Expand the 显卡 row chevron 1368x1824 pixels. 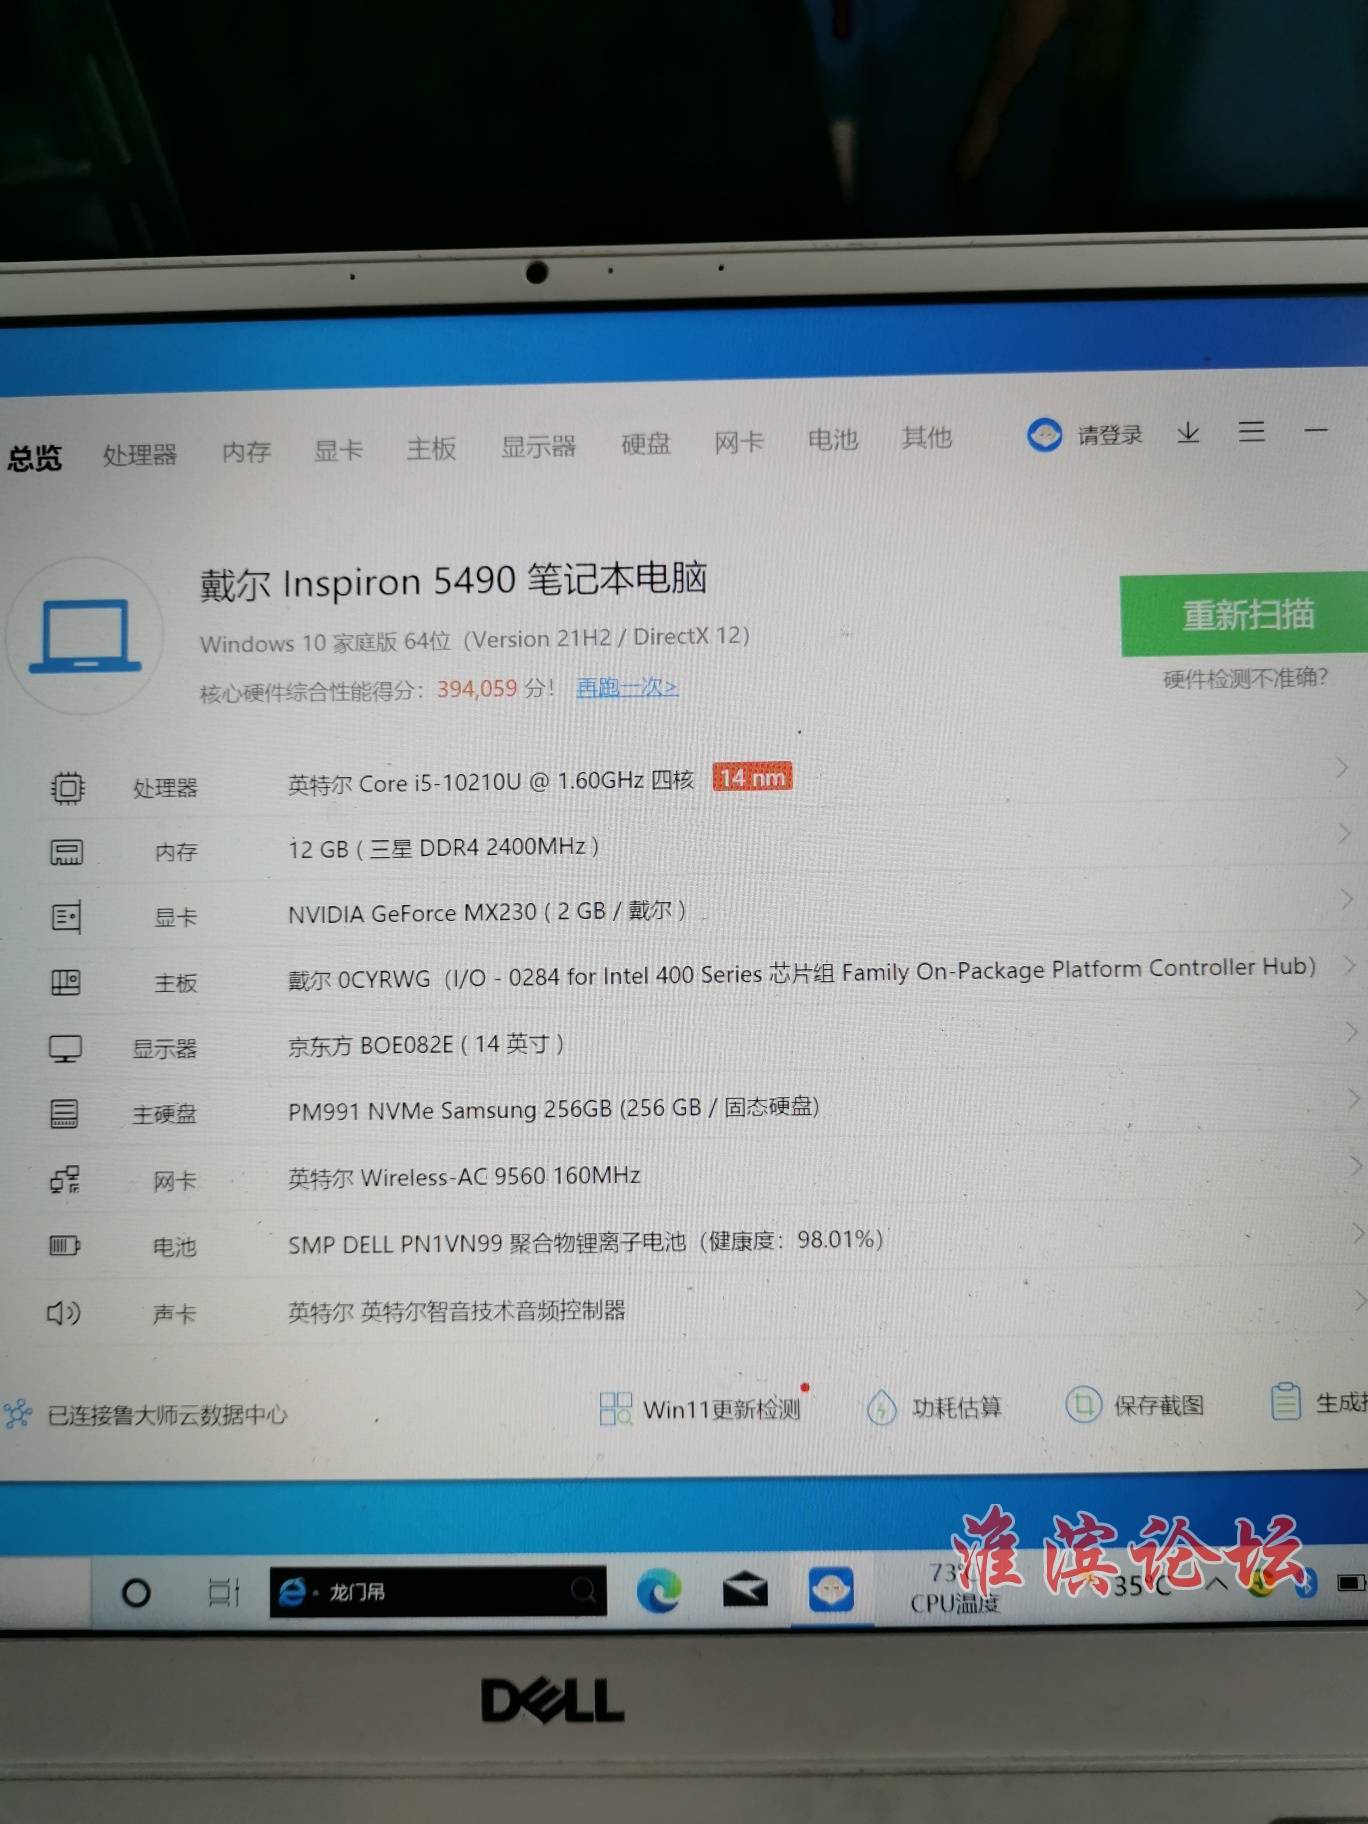1347,900
